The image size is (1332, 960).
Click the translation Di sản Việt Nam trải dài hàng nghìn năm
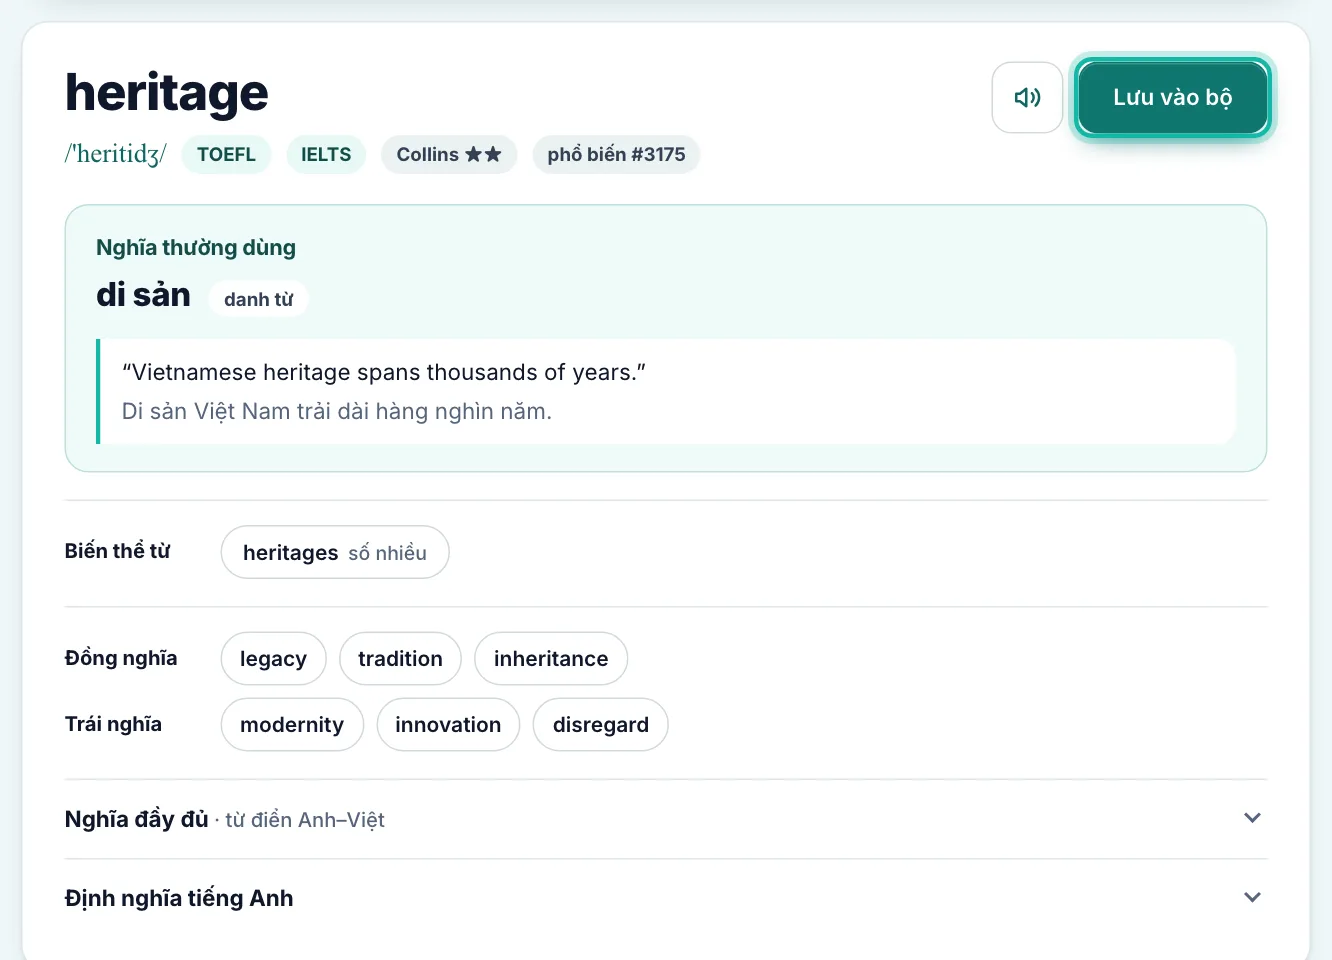pyautogui.click(x=337, y=411)
